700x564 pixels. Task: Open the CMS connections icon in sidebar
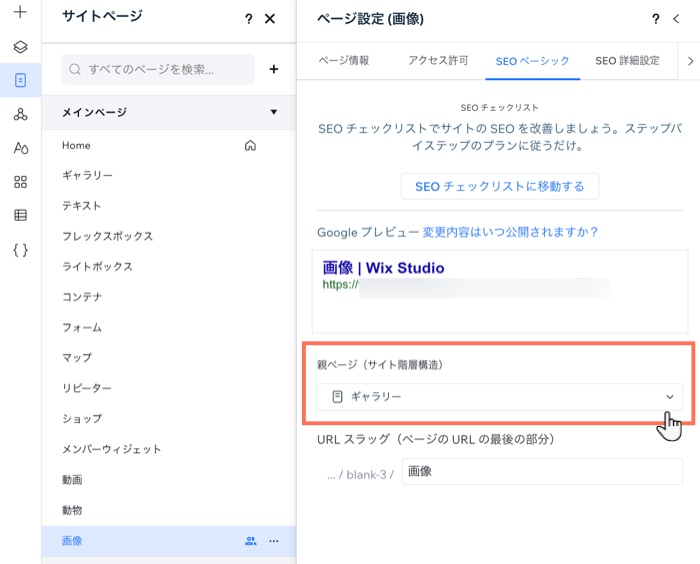click(x=20, y=115)
